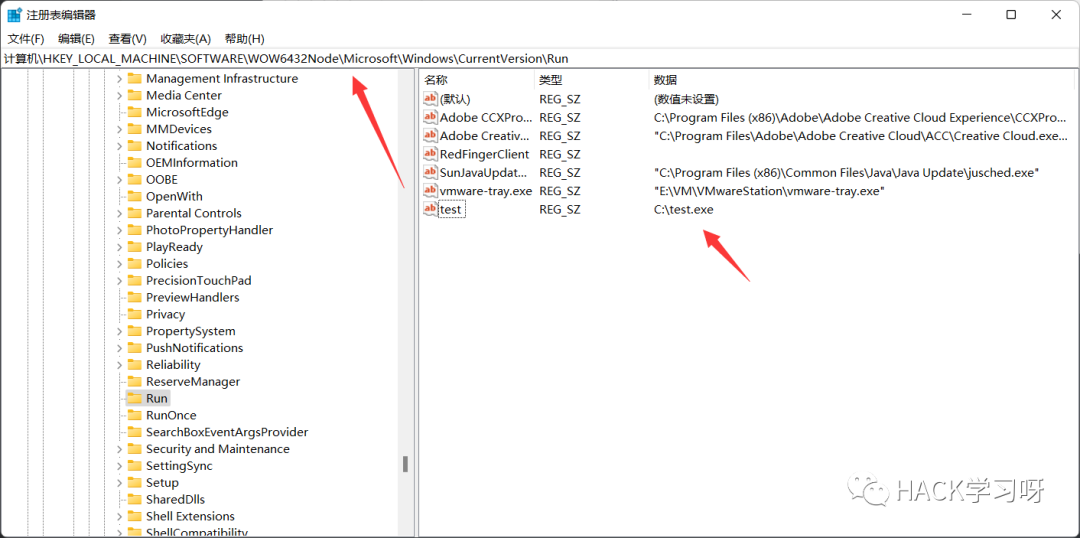Select the Media Center tree key
1080x538 pixels.
click(184, 95)
